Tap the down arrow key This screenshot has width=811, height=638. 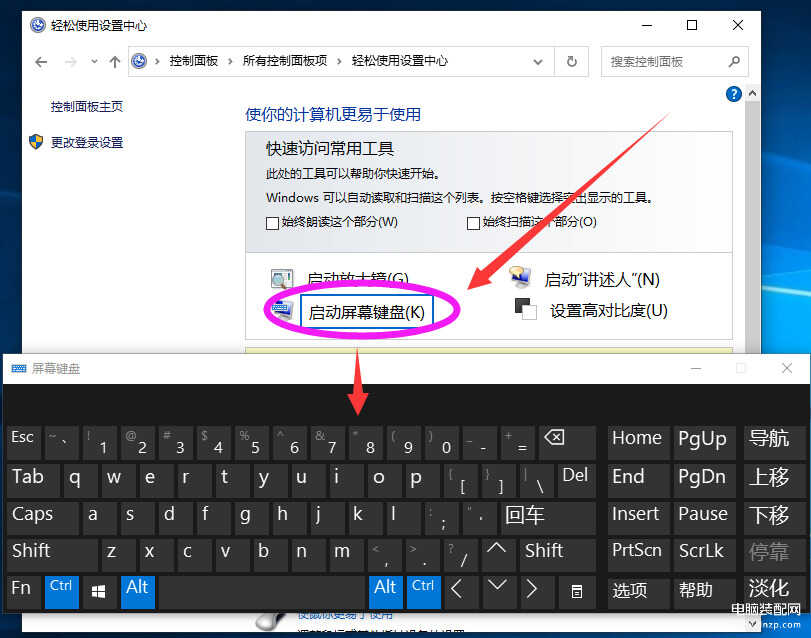(x=499, y=593)
